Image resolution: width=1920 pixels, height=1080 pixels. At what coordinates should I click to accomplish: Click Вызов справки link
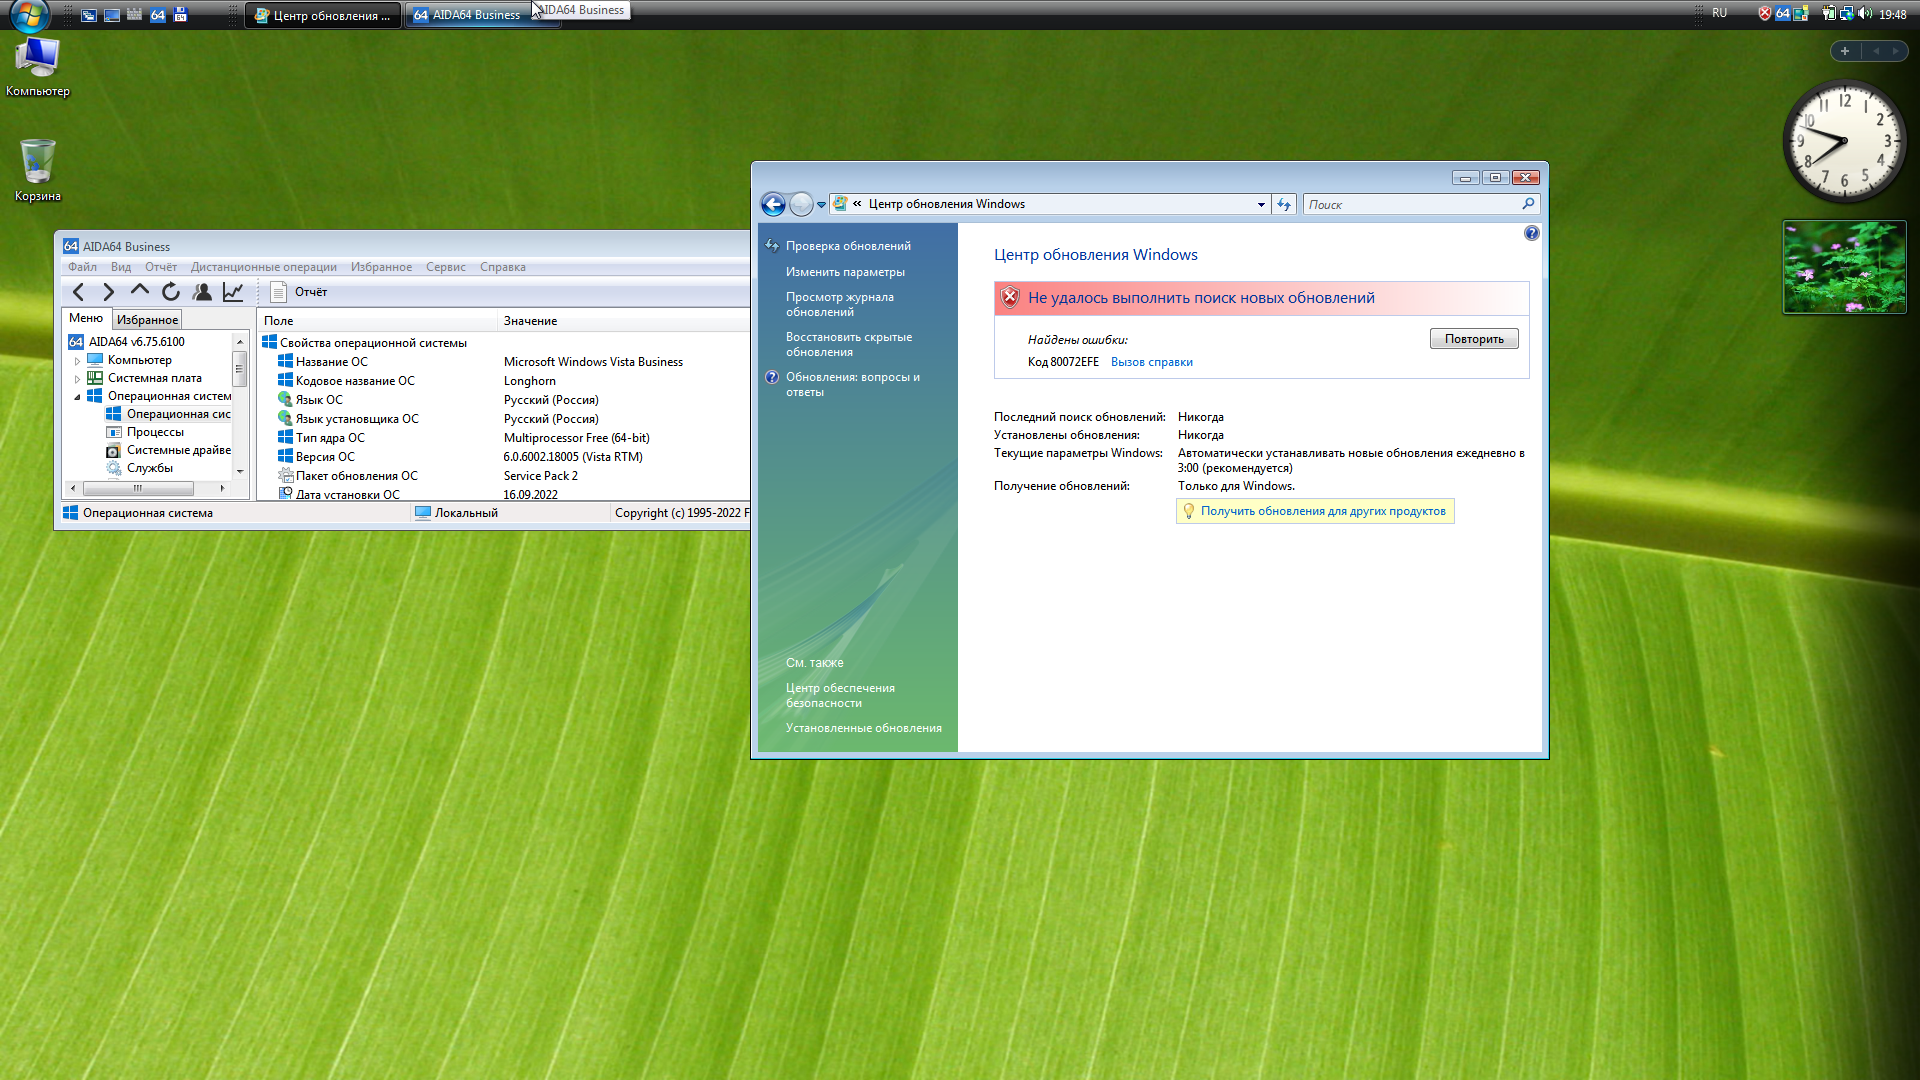1151,362
